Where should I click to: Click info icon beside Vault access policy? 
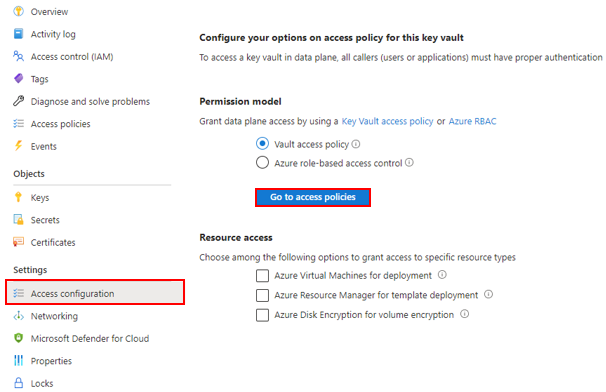(356, 144)
